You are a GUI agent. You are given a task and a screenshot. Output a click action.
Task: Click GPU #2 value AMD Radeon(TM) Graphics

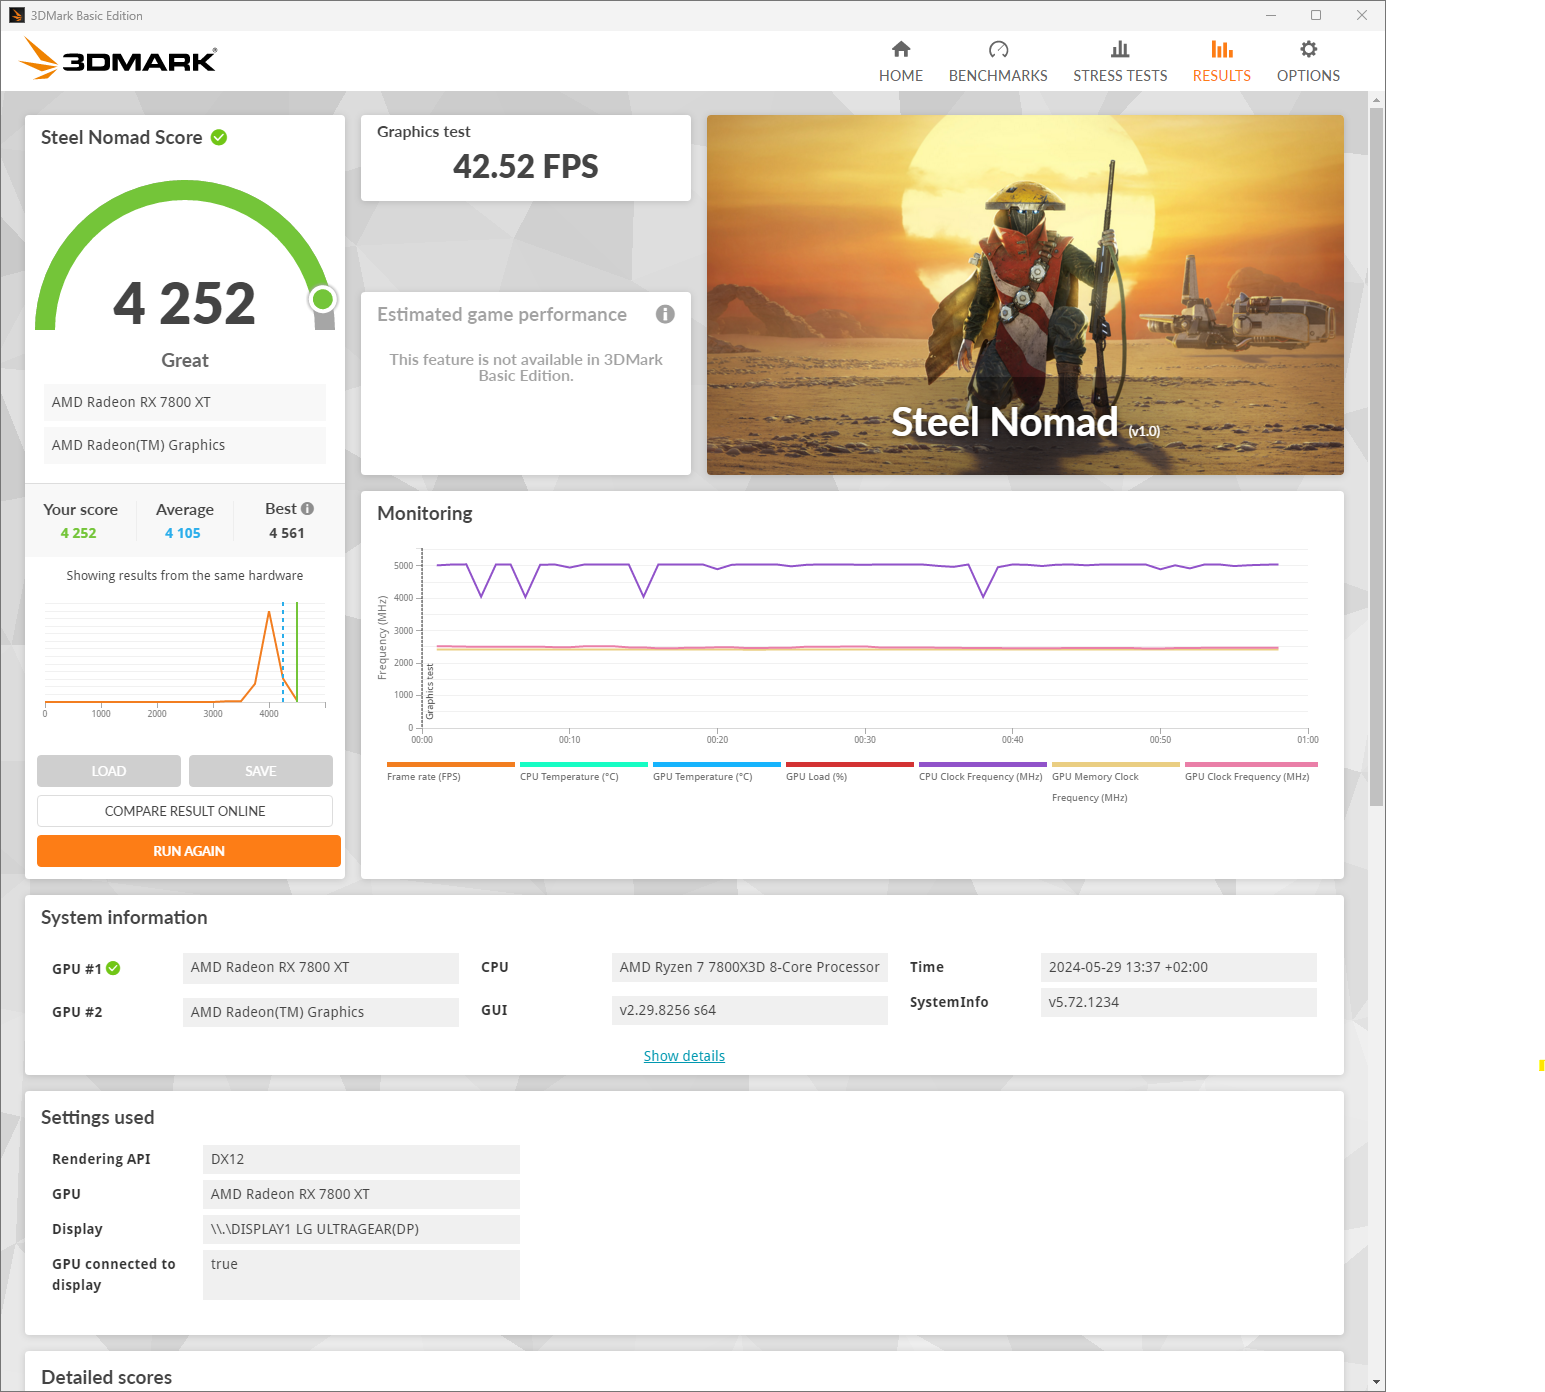coord(321,1012)
